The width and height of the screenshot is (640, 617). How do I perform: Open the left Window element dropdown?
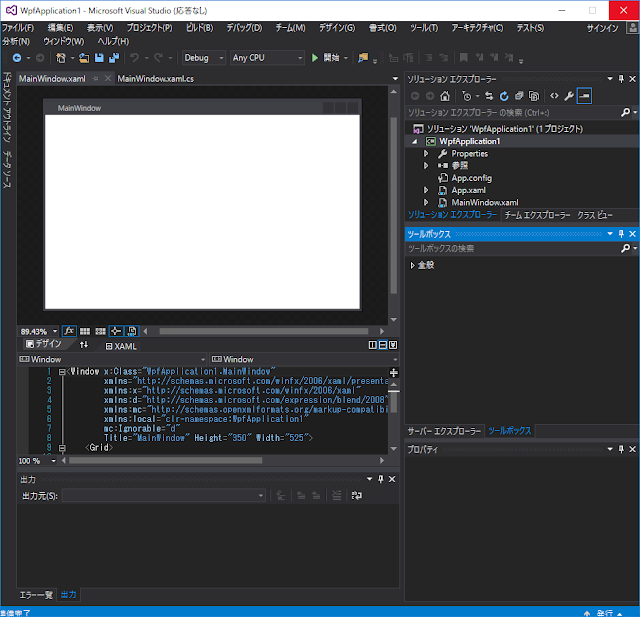112,359
